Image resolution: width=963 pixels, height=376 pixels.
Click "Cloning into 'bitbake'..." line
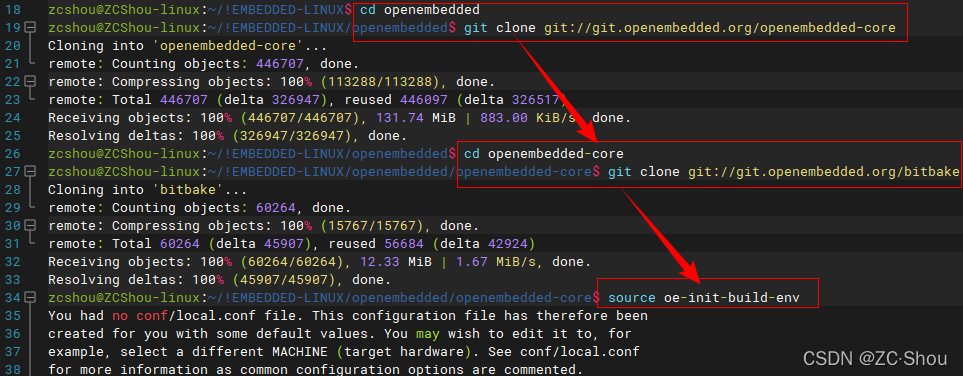[x=147, y=190]
